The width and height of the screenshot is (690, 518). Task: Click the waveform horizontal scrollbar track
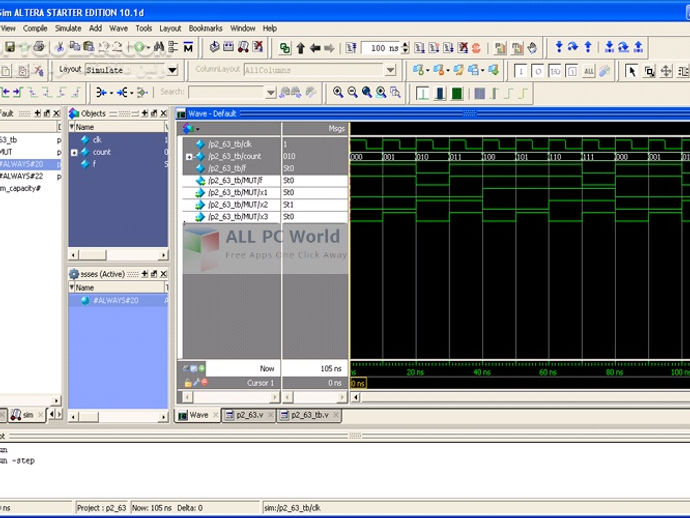[520, 397]
